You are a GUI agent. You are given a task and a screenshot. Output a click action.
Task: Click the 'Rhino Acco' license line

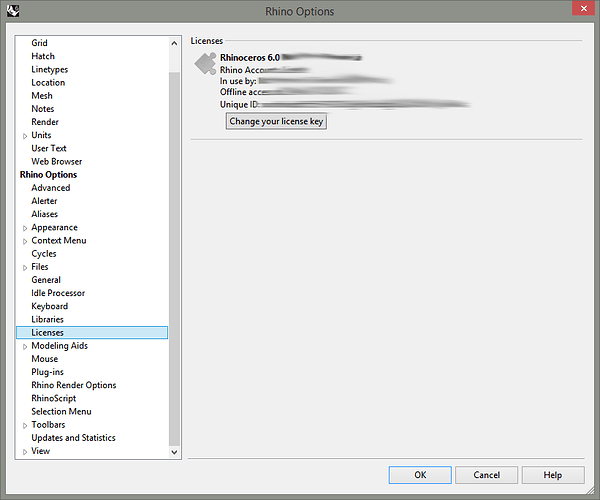click(x=242, y=70)
